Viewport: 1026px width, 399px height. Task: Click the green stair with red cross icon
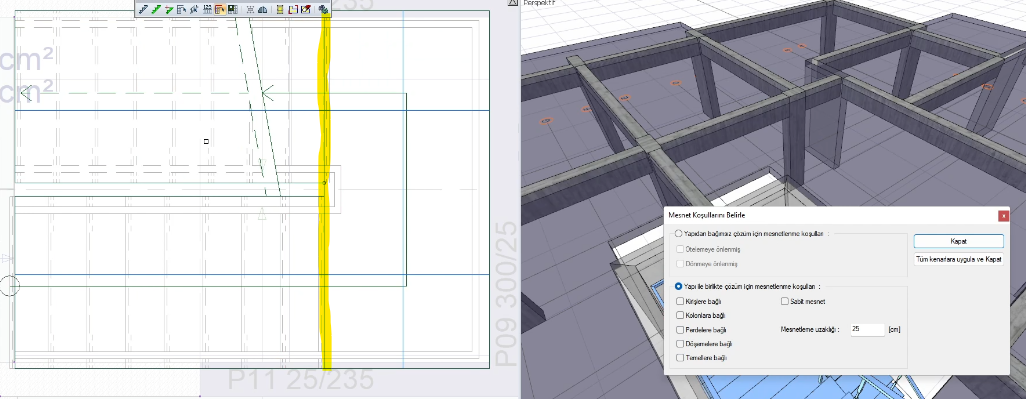(169, 9)
